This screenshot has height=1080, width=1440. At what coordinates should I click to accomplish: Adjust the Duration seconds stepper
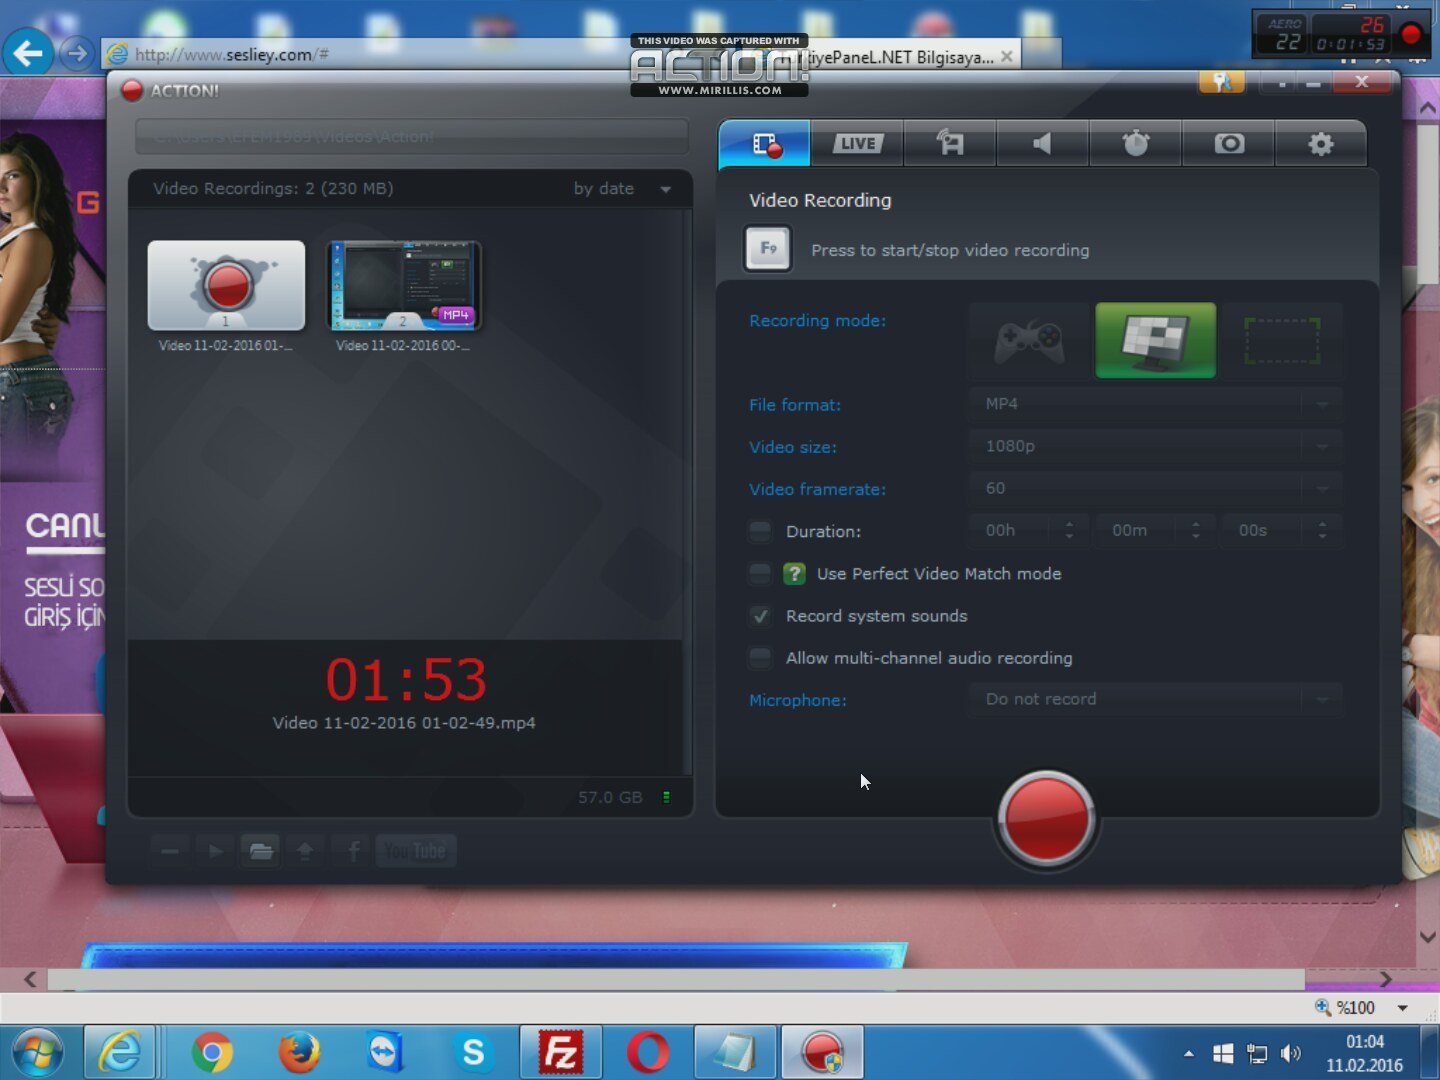1322,530
